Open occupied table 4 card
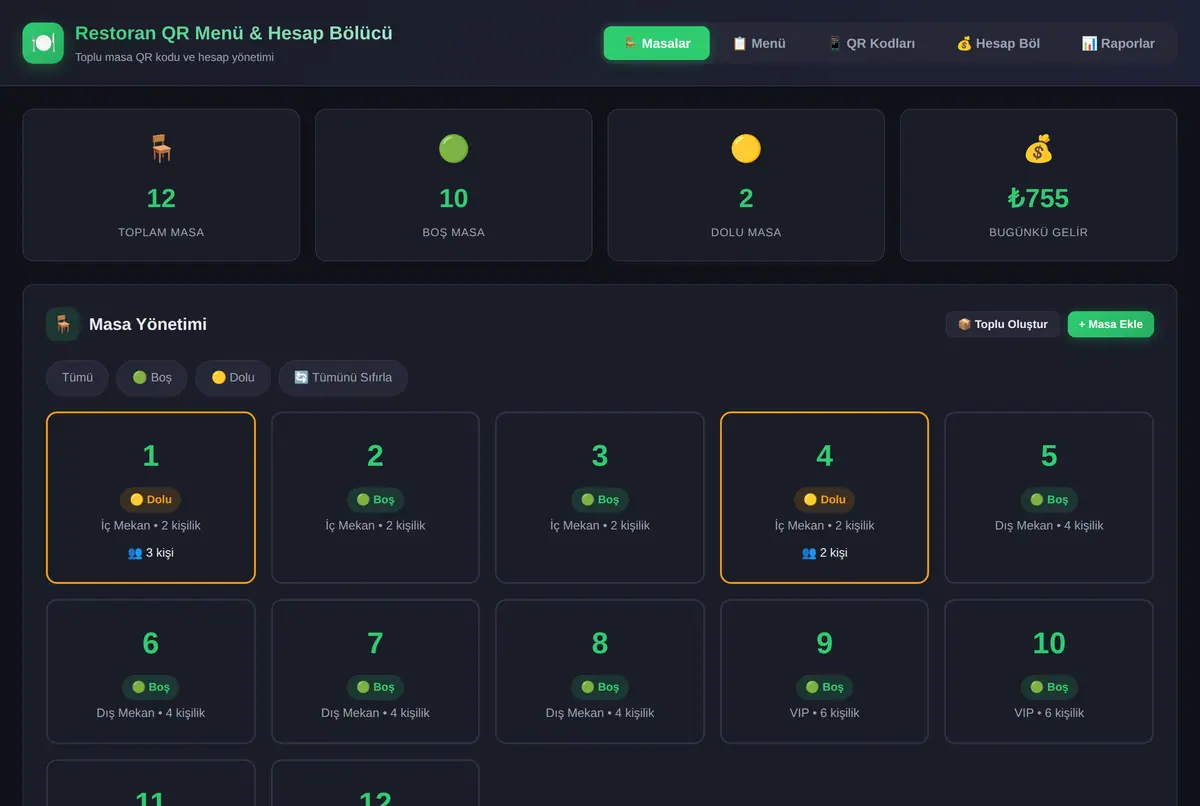The width and height of the screenshot is (1200, 806). pos(824,497)
